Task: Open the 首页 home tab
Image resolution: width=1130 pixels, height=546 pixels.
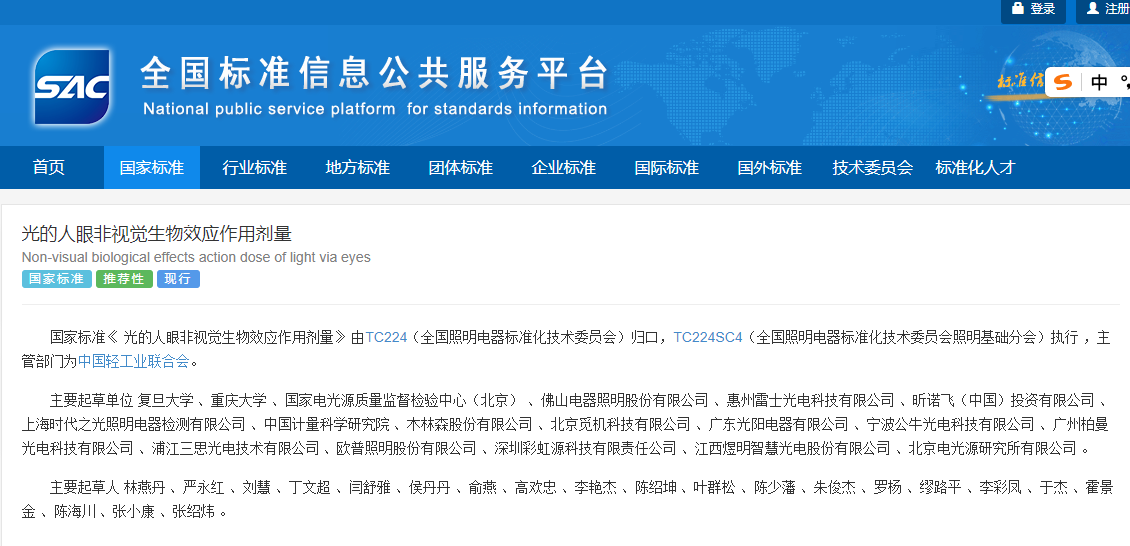Action: (48, 167)
